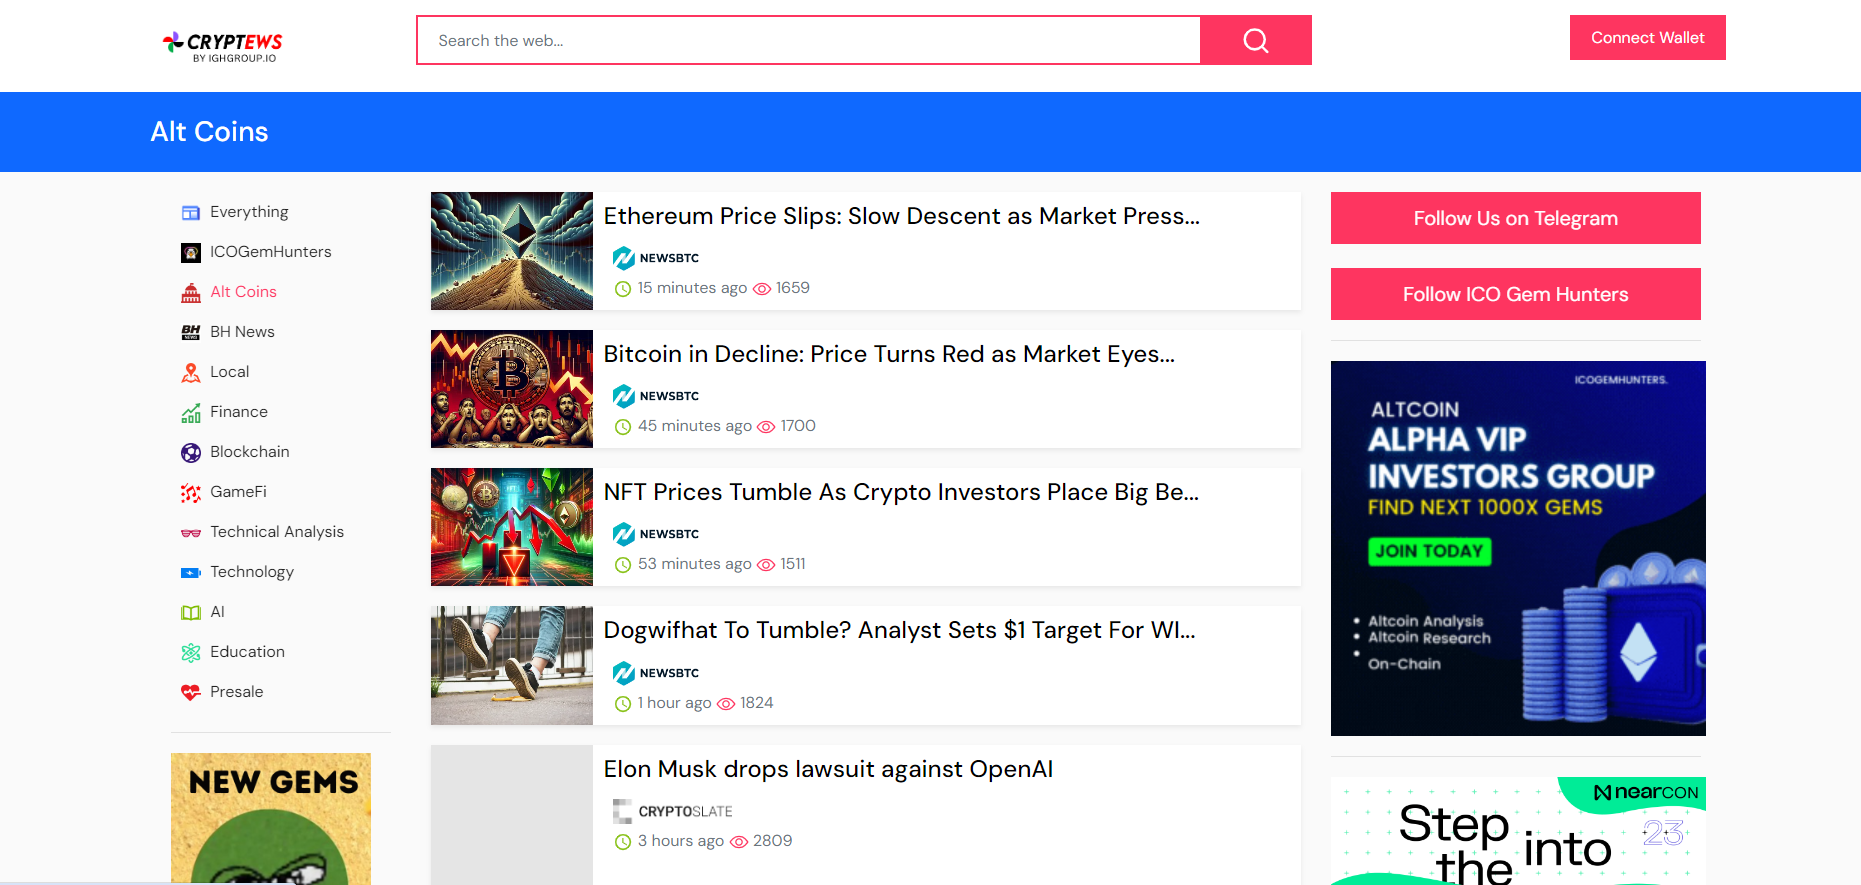Image resolution: width=1861 pixels, height=885 pixels.
Task: Click Follow ICO Gem Hunters button
Action: coord(1515,294)
